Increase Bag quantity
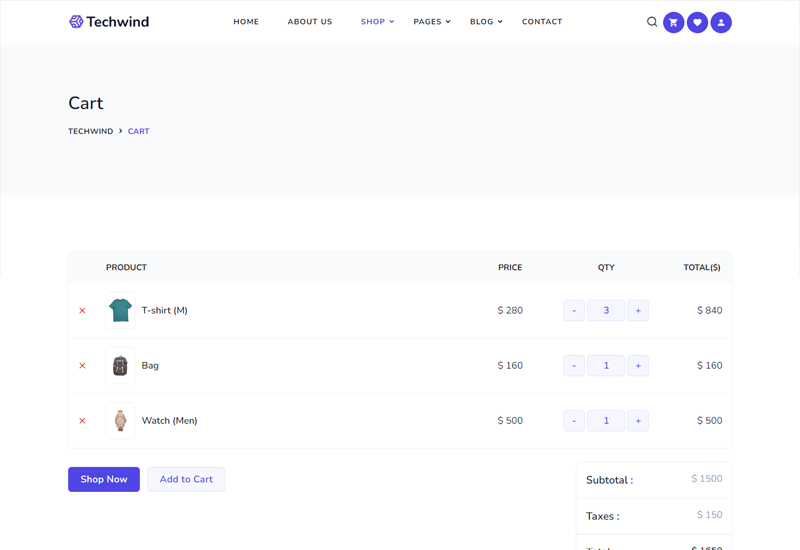The width and height of the screenshot is (800, 550). (638, 366)
